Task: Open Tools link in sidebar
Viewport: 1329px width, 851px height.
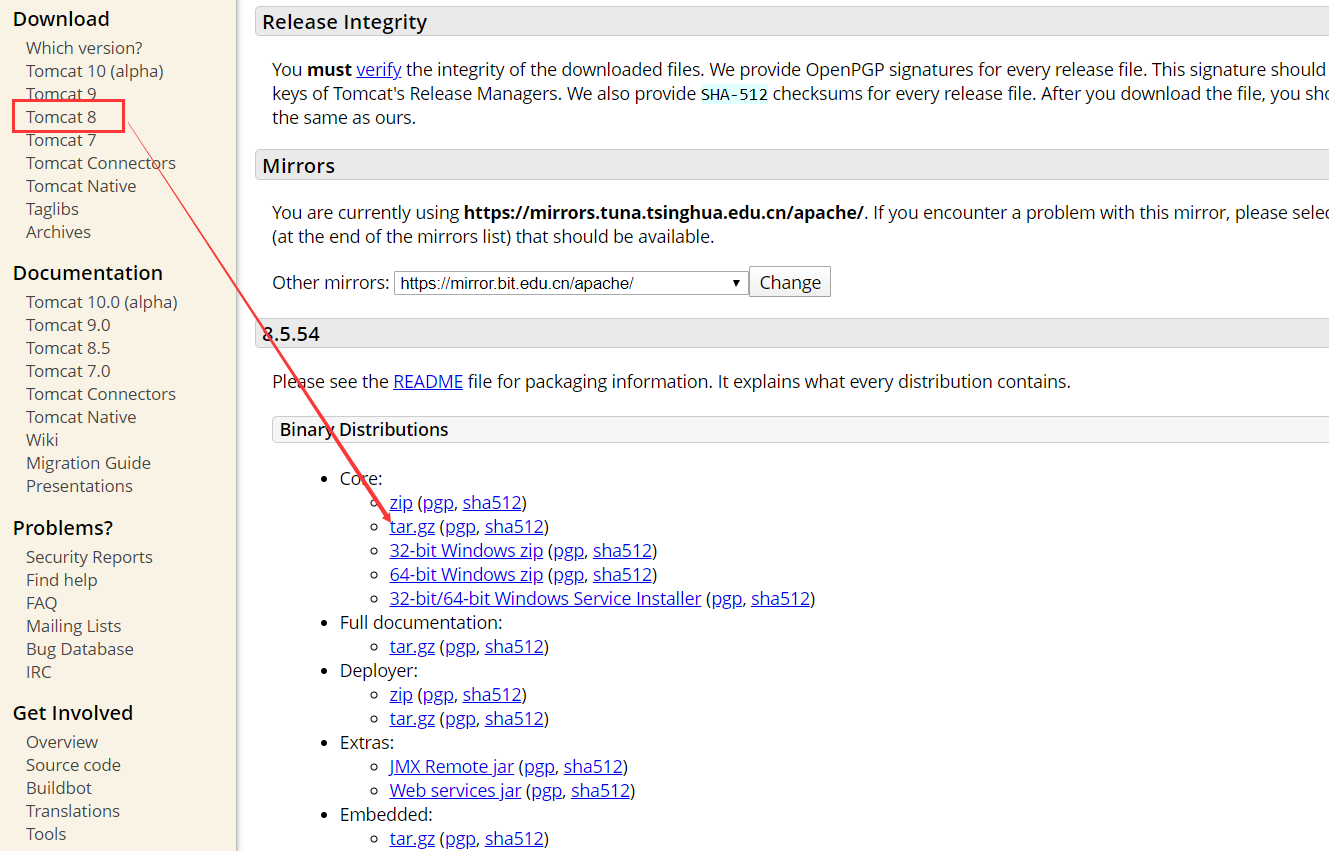Action: [46, 834]
